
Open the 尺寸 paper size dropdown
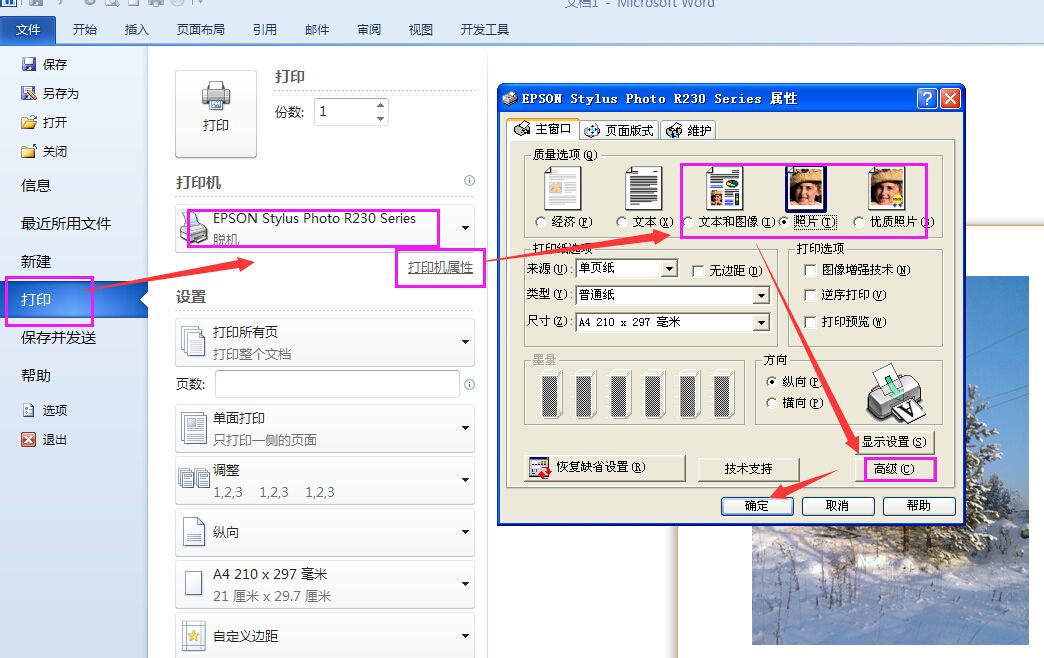pyautogui.click(x=762, y=322)
